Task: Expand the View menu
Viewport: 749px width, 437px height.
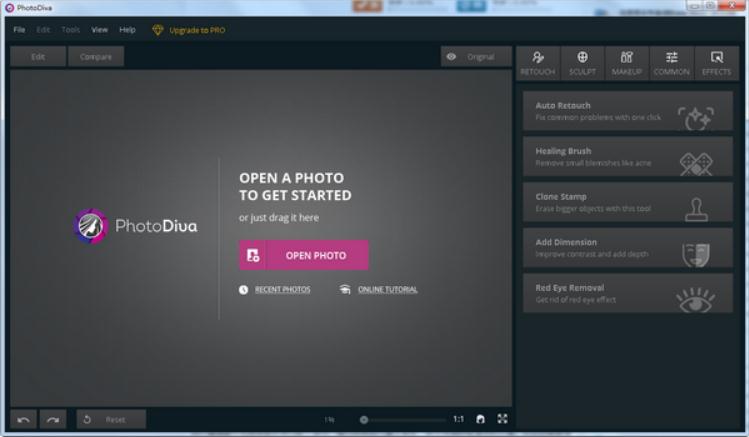Action: click(100, 30)
